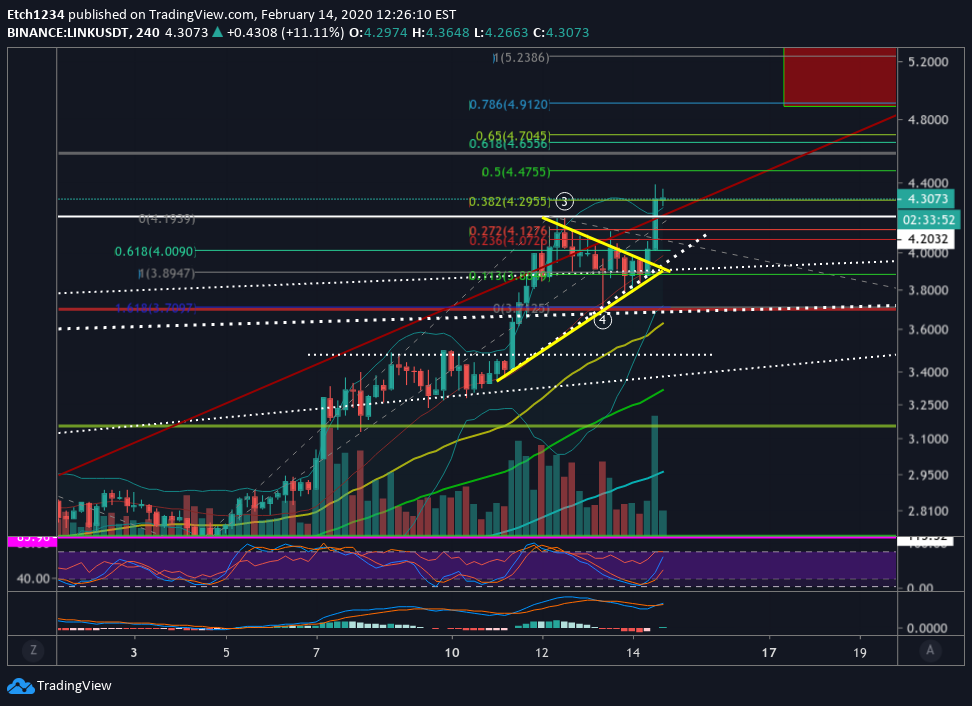Select the 0.382(4.2955) Fibonacci label
The image size is (972, 706).
pyautogui.click(x=509, y=201)
